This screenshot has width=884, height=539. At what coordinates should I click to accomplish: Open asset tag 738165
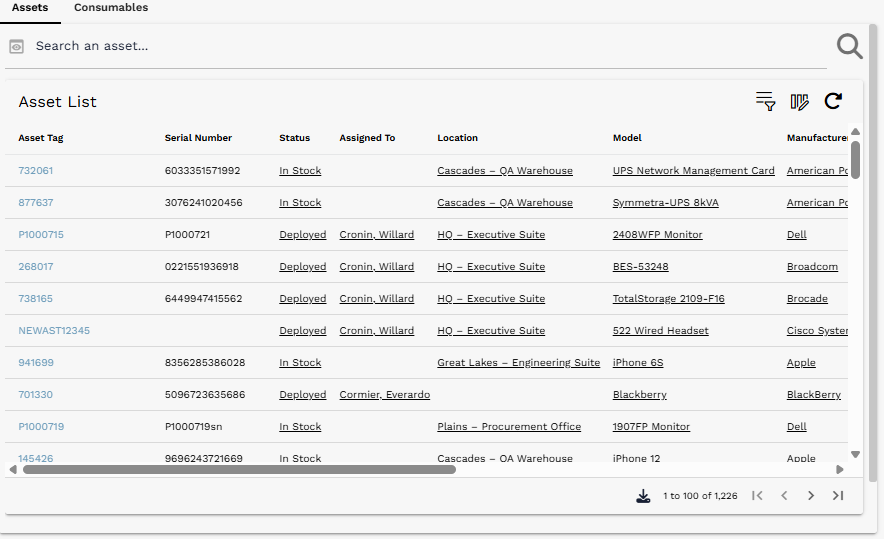35,299
